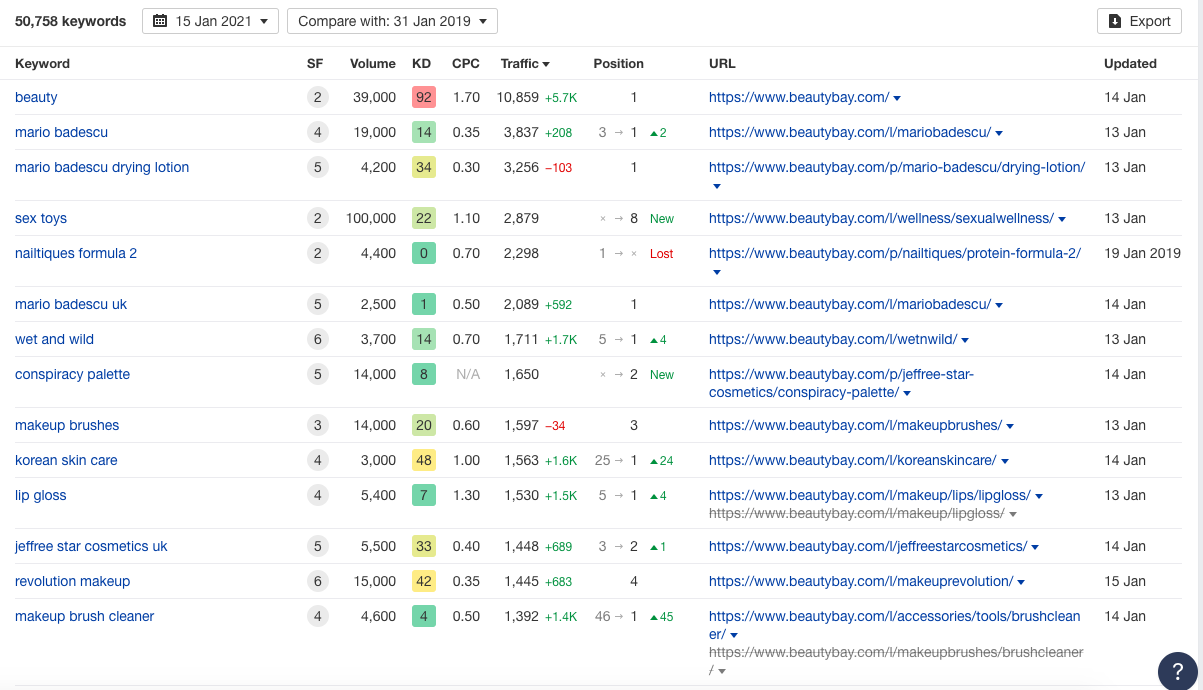The width and height of the screenshot is (1203, 690).
Task: Click the 'Lost' status for nailtiques formula 2
Action: pos(661,254)
